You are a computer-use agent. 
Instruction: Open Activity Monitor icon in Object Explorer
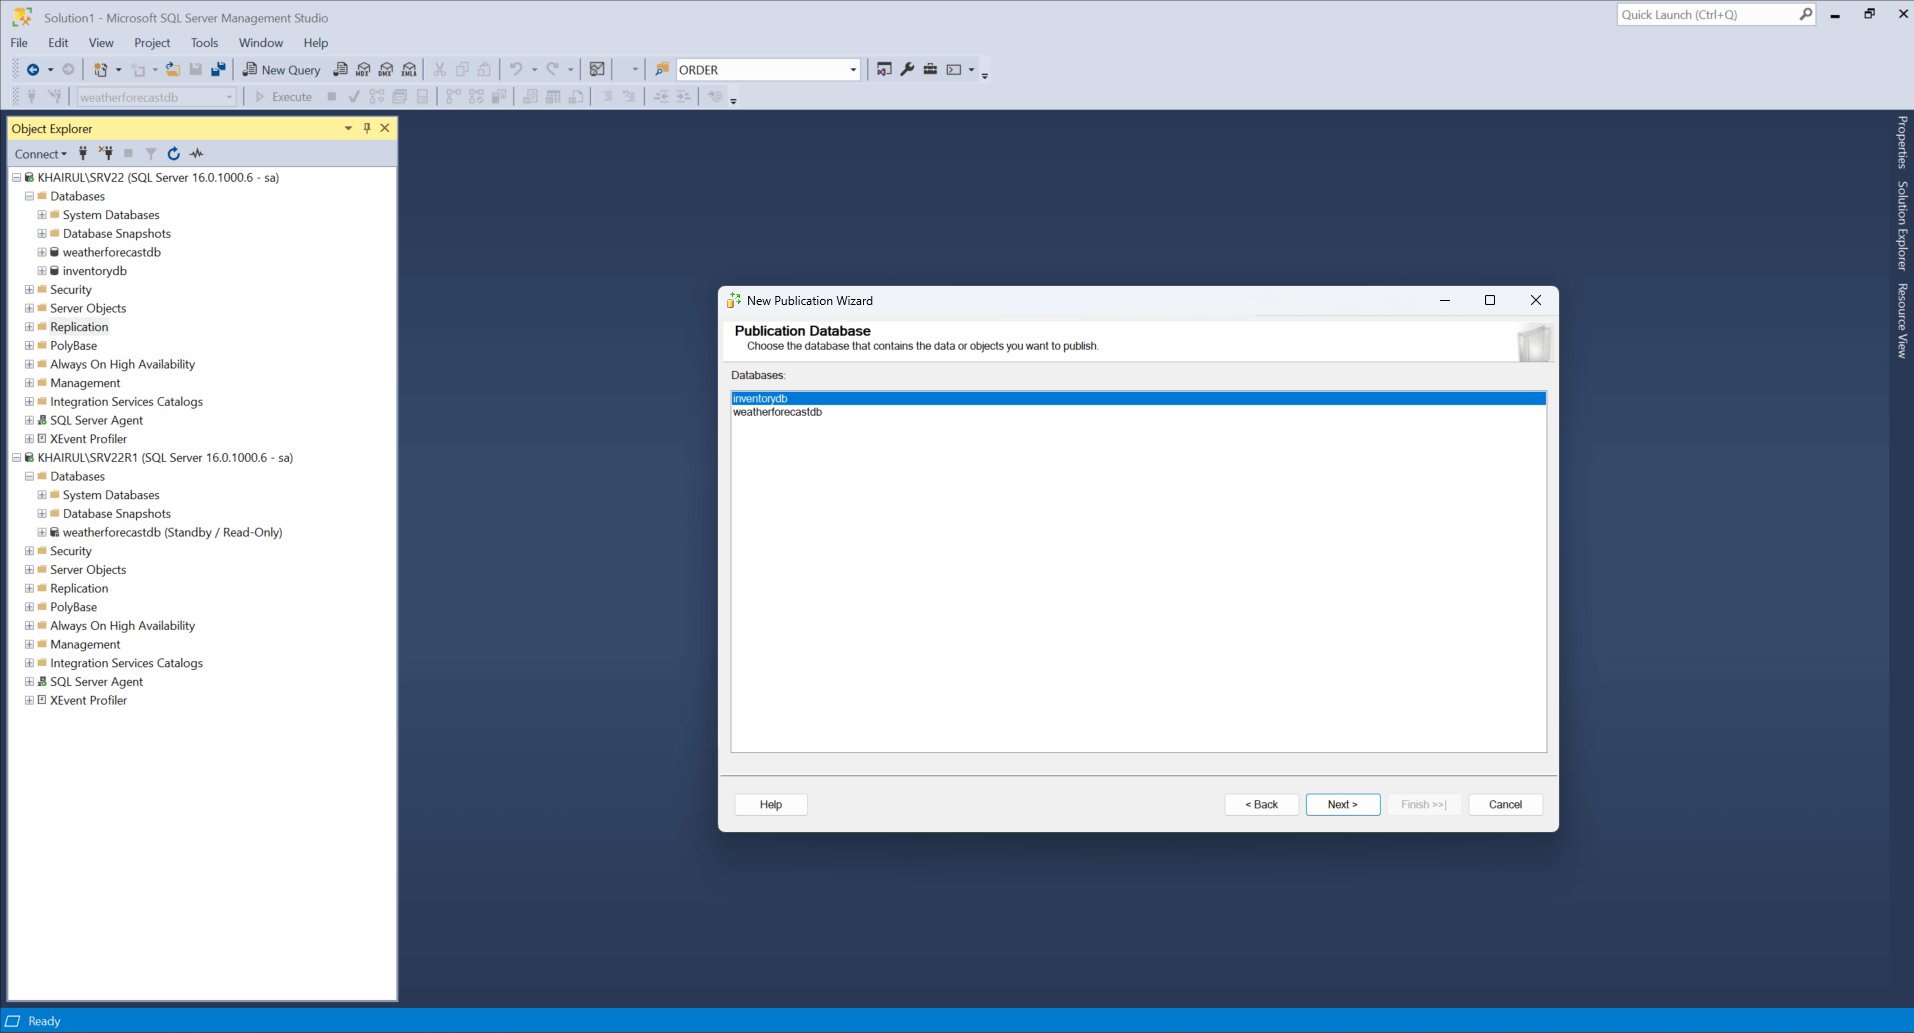[197, 154]
